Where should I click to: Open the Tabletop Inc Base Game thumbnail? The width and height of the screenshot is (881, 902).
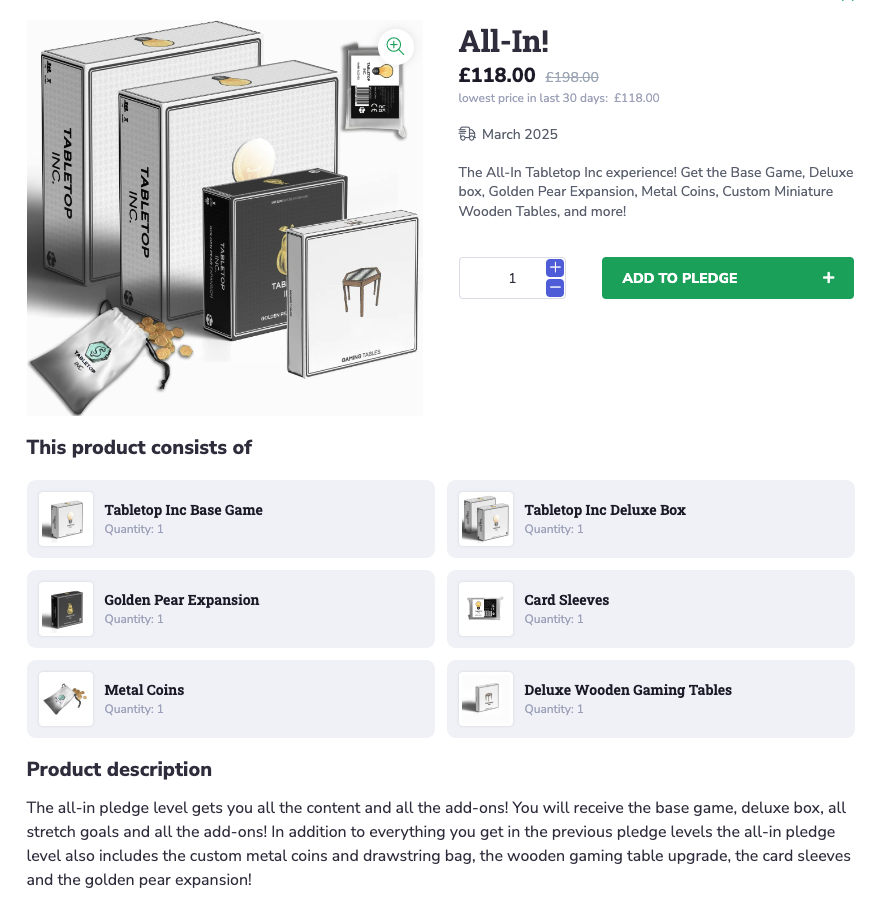66,519
